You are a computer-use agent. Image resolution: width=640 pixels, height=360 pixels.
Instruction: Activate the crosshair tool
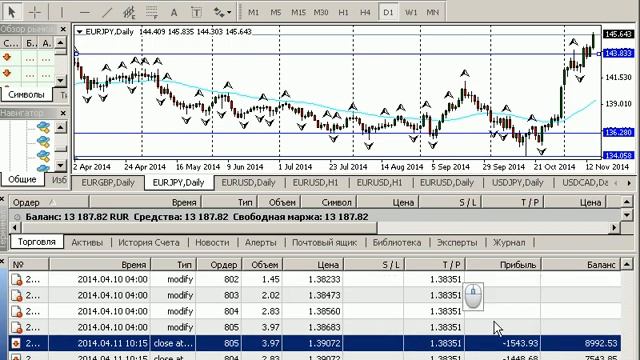pyautogui.click(x=35, y=12)
